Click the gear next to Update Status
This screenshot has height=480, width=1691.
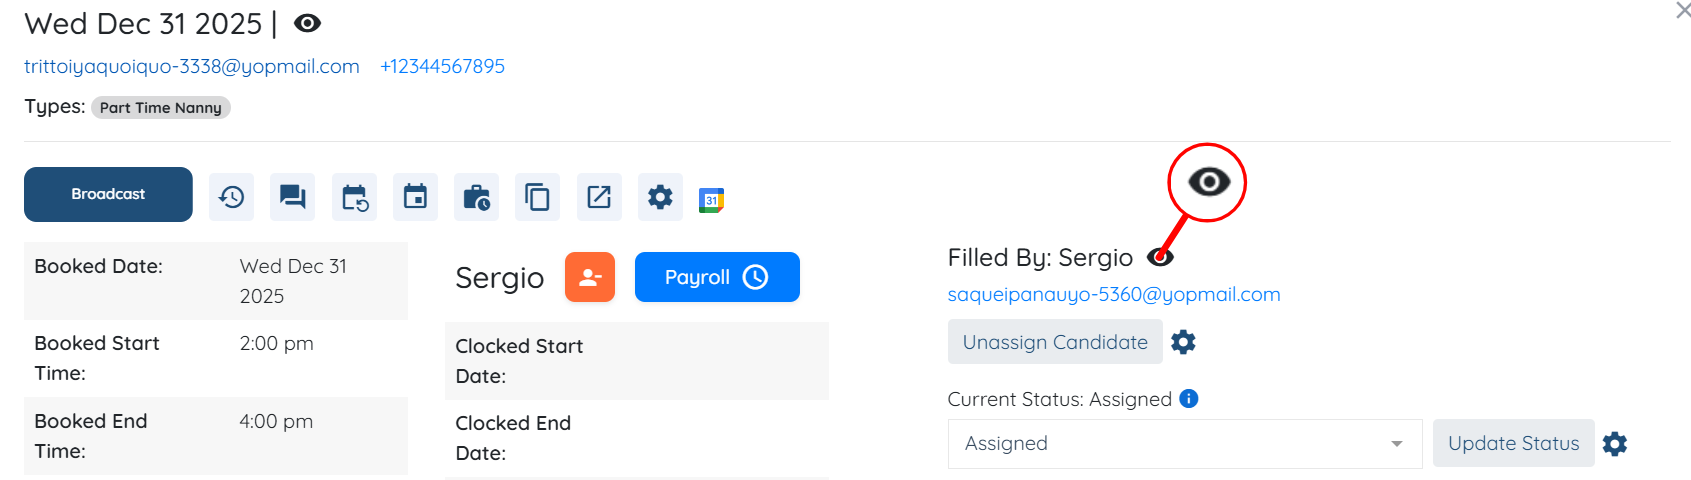1615,444
